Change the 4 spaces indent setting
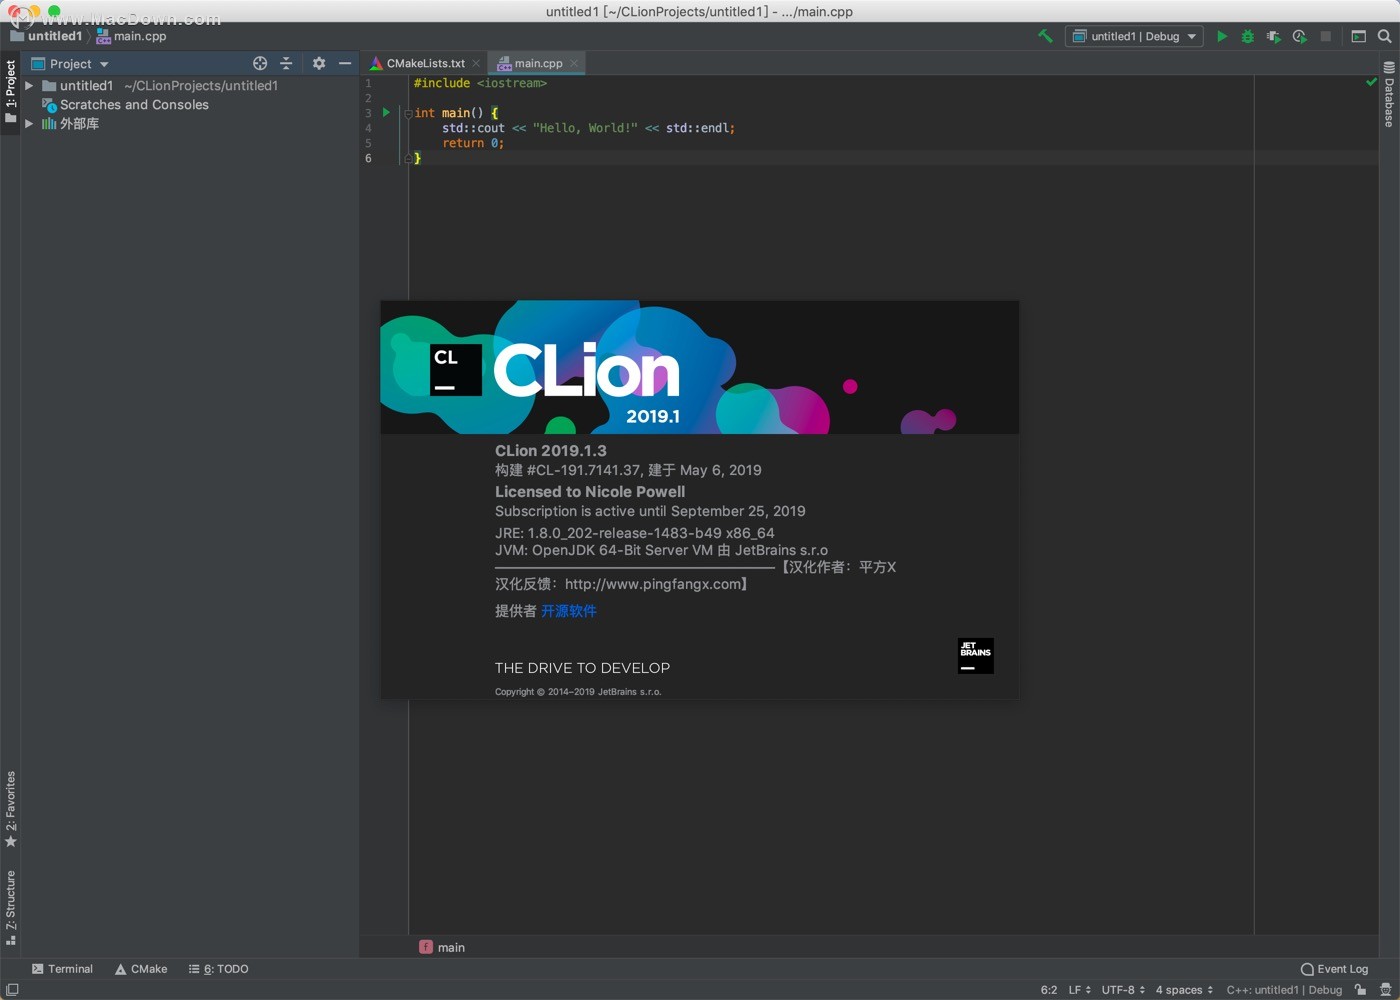 coord(1185,990)
